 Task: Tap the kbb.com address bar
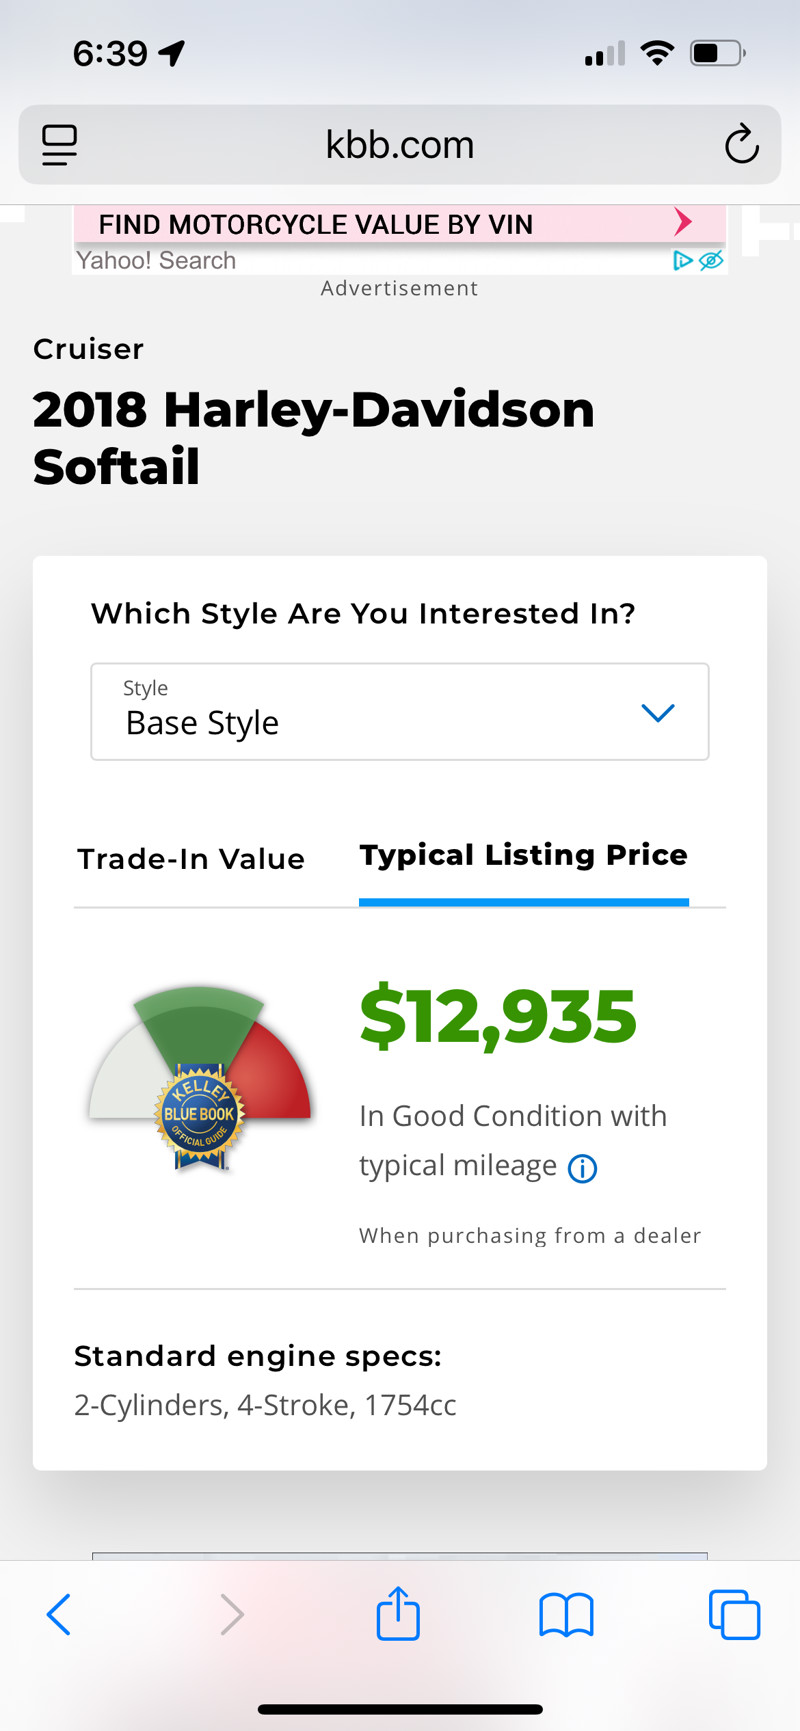pos(400,145)
